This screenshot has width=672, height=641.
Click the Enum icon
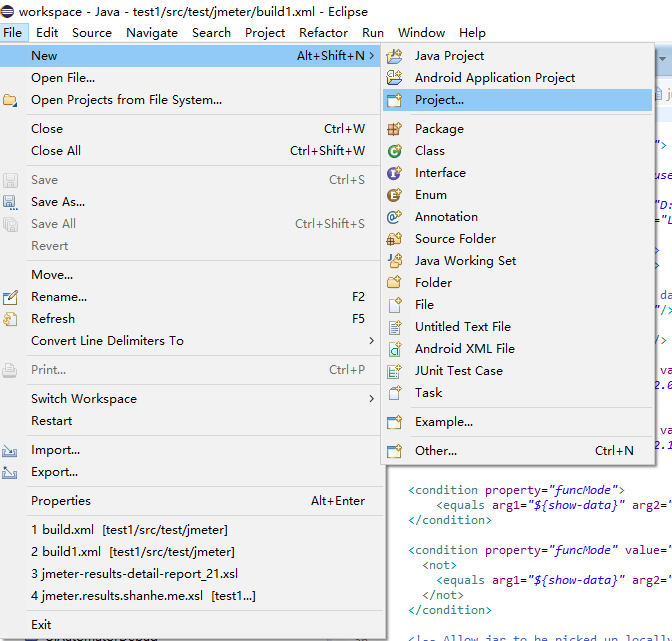[394, 195]
